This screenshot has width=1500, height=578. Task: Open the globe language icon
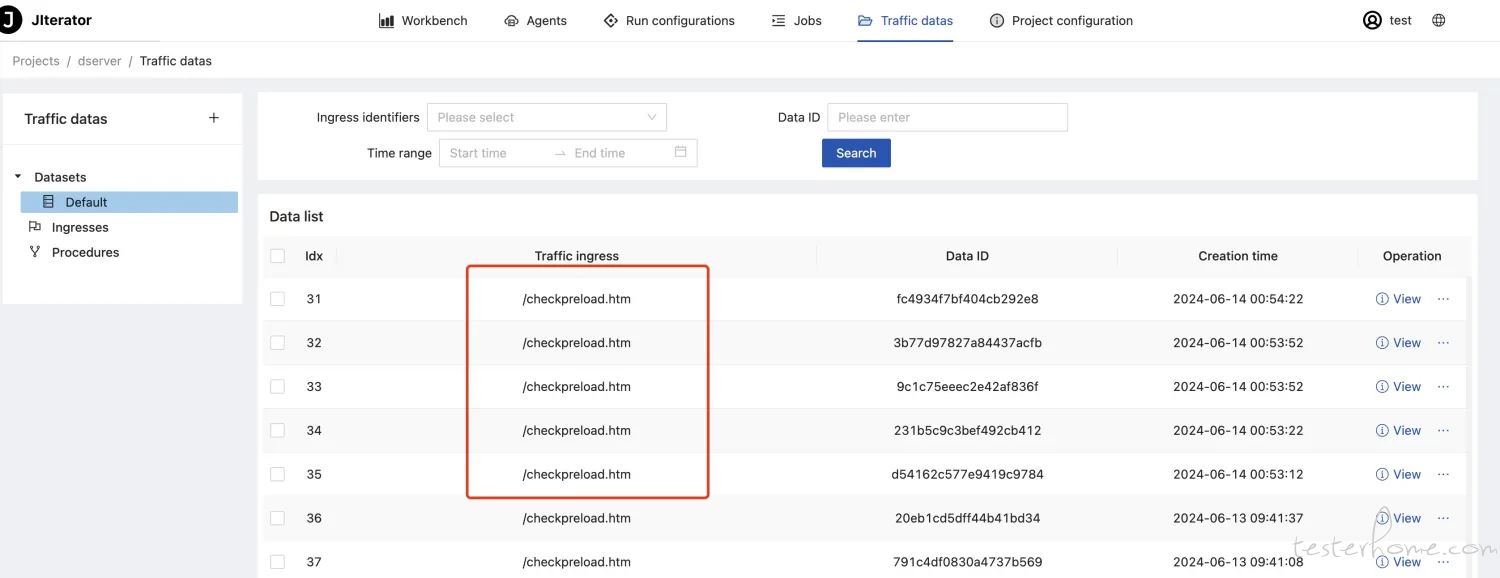click(x=1439, y=20)
